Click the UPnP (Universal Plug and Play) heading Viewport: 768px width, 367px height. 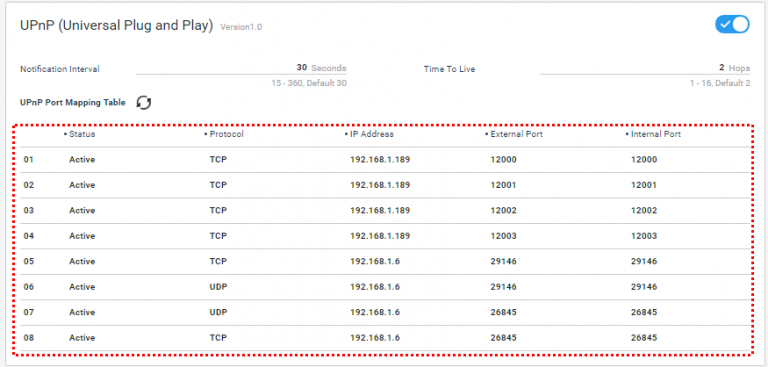pos(117,26)
